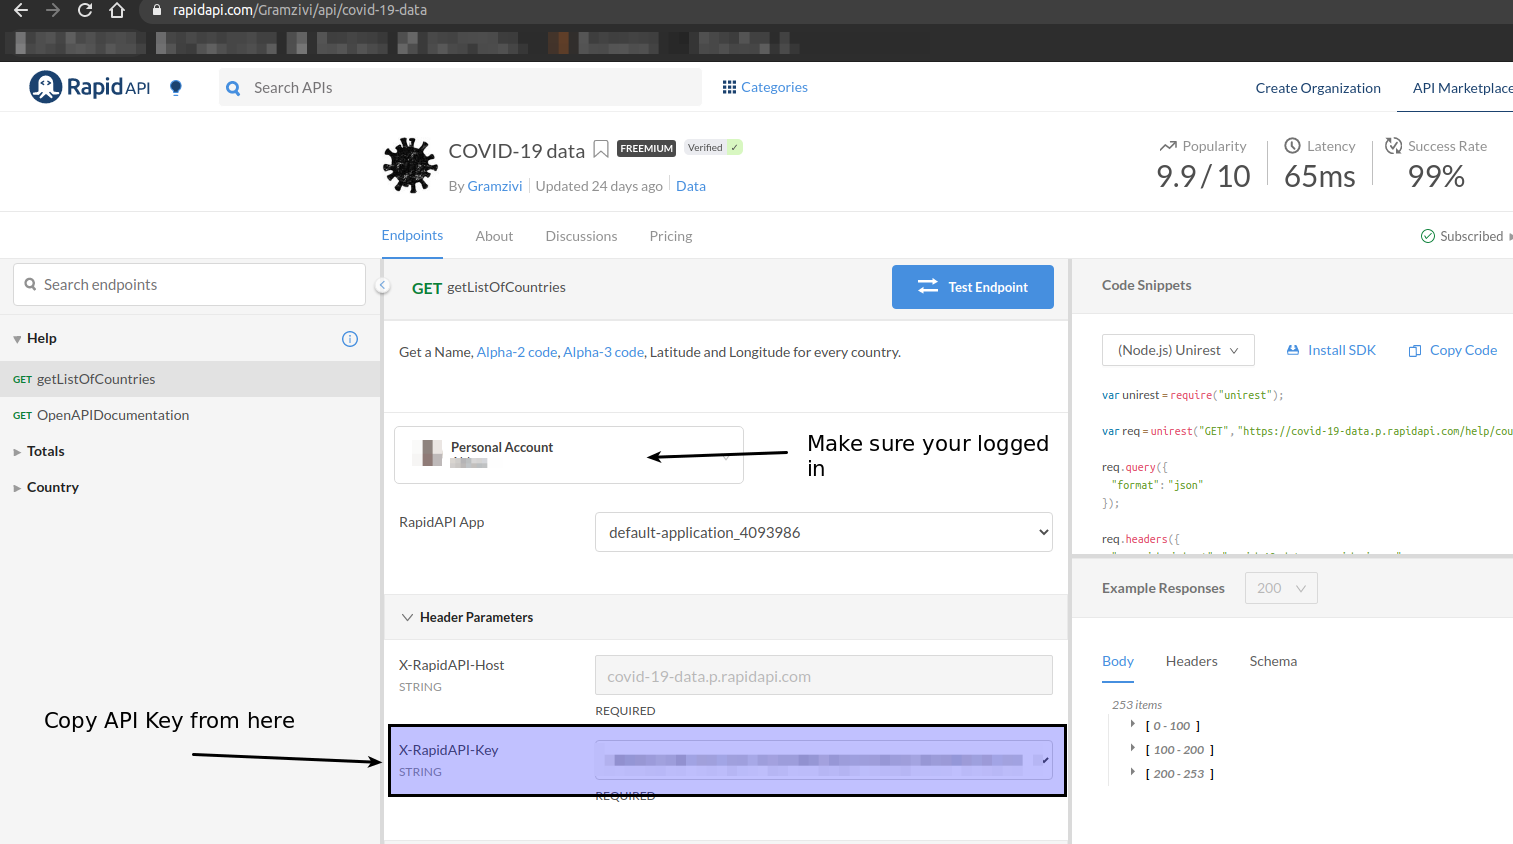Click the Popularity trend icon
Image resolution: width=1513 pixels, height=844 pixels.
point(1168,146)
